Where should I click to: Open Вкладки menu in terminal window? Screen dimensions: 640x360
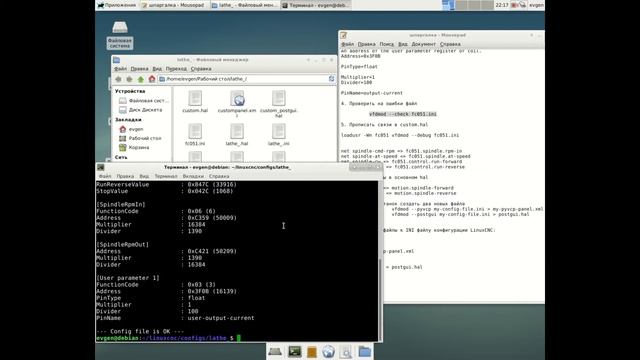[193, 176]
